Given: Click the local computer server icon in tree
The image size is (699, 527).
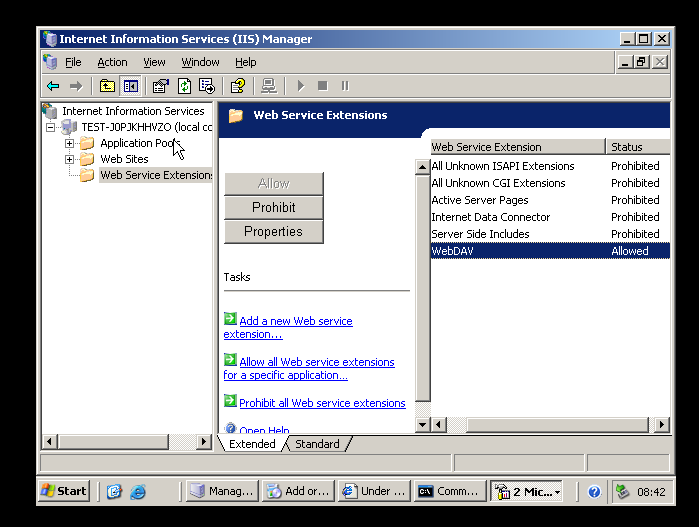Looking at the screenshot, I should (69, 127).
